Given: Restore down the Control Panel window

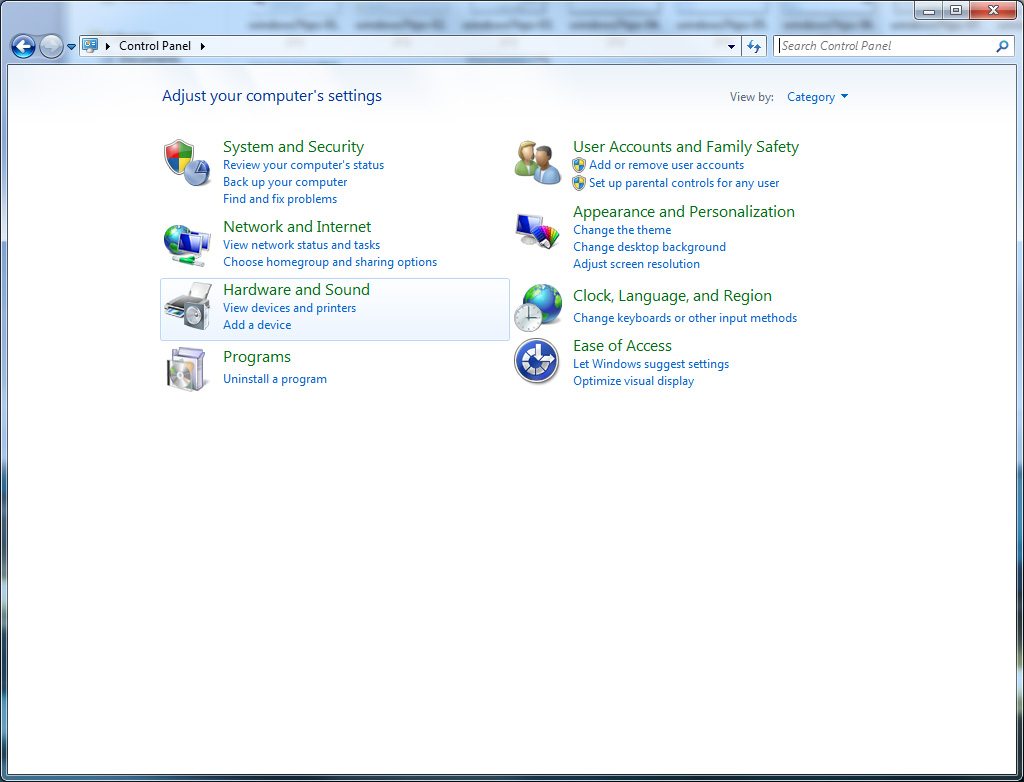Looking at the screenshot, I should [955, 10].
